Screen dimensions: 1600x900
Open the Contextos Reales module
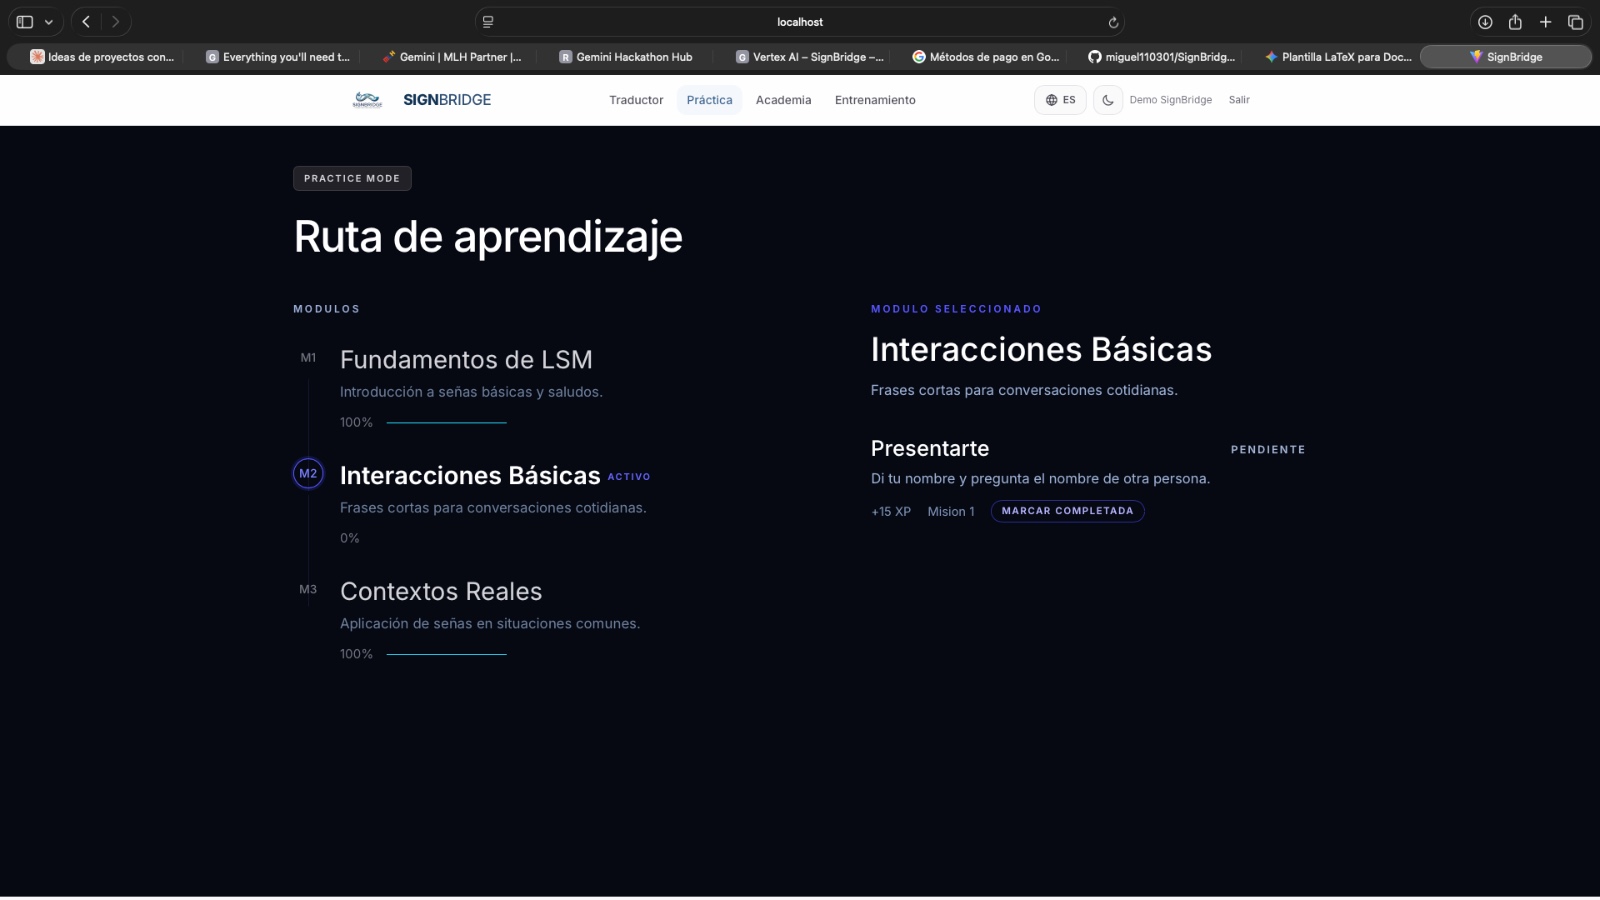click(x=441, y=592)
